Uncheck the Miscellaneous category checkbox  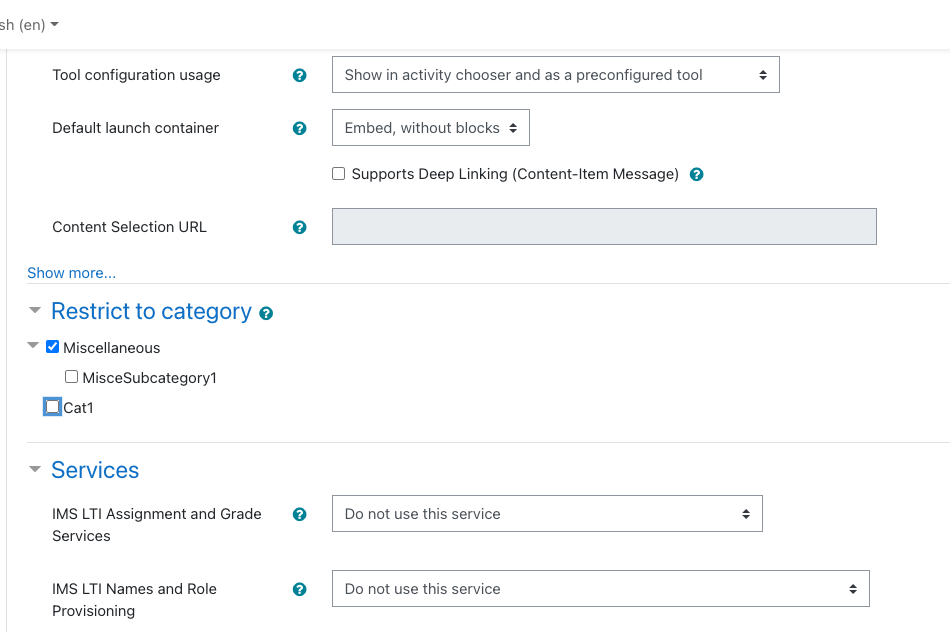click(53, 347)
